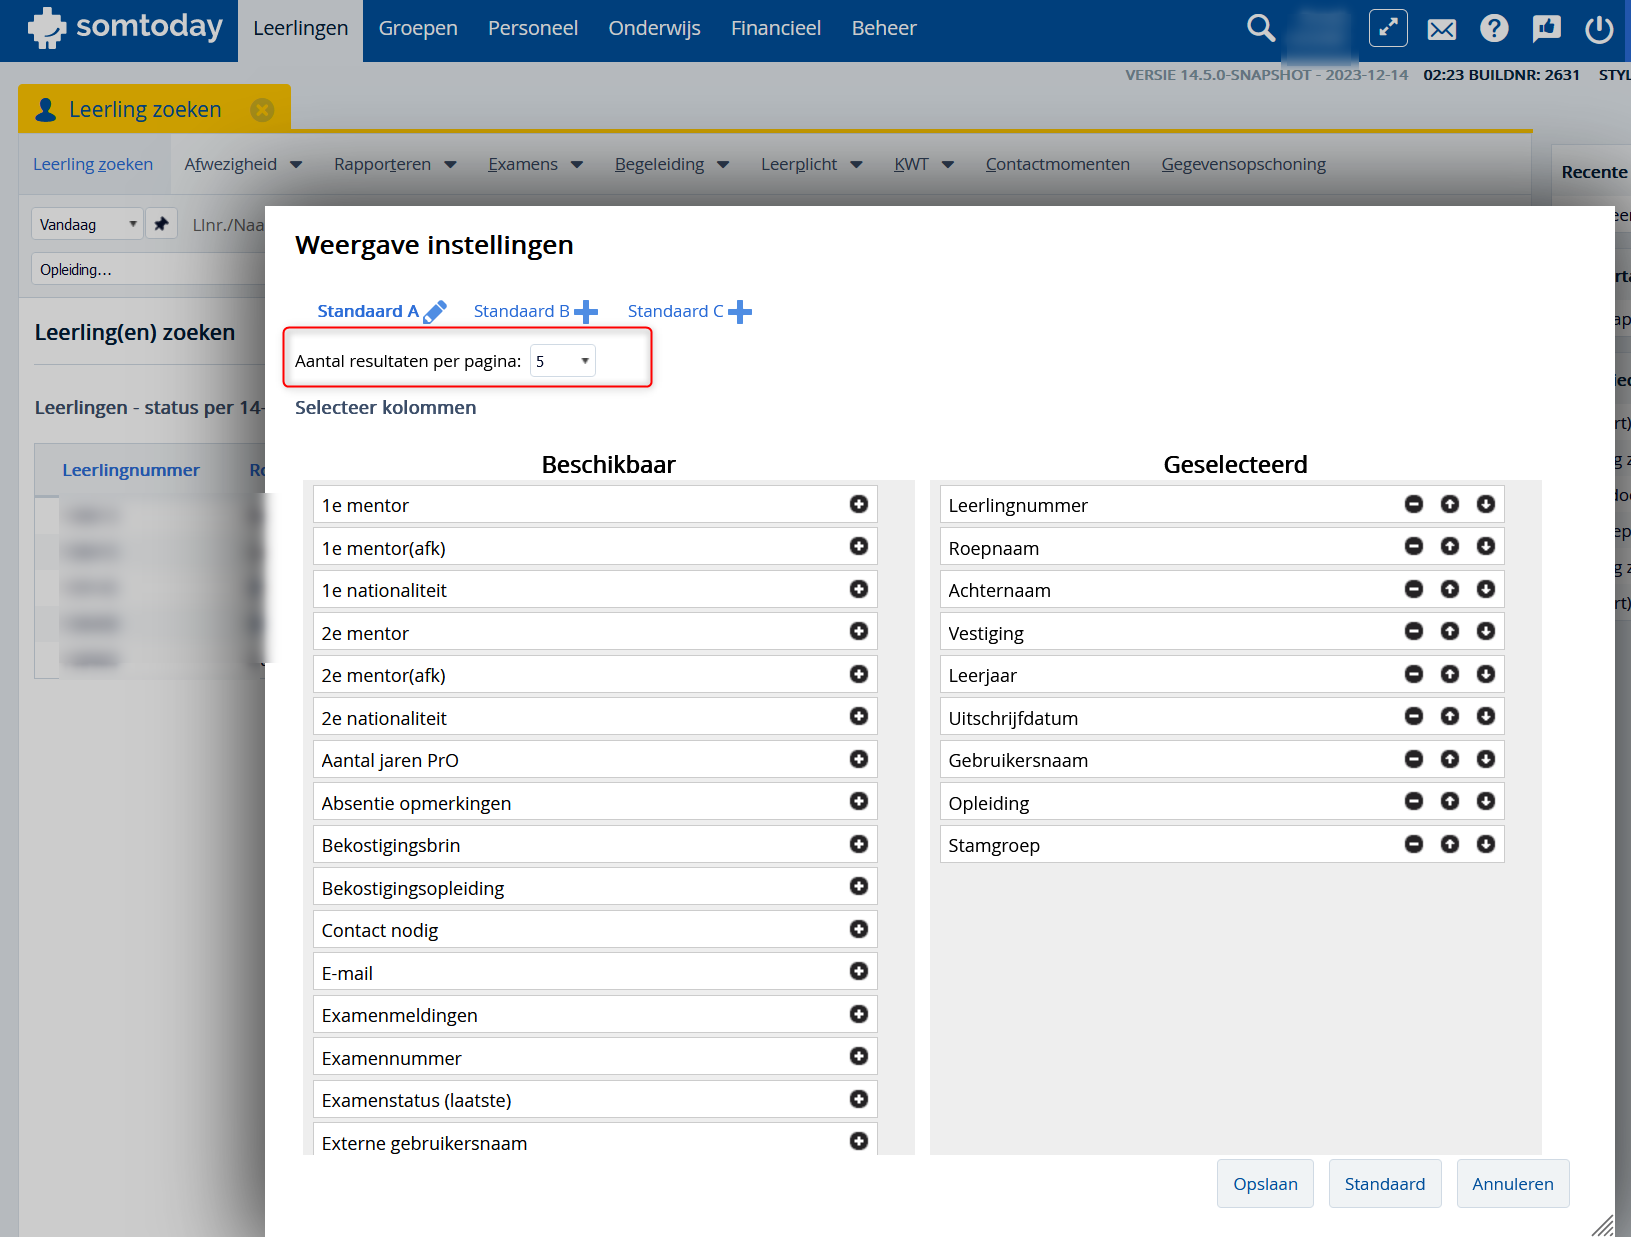1631x1237 pixels.
Task: Open Gegevensopschoning link
Action: [x=1244, y=164]
